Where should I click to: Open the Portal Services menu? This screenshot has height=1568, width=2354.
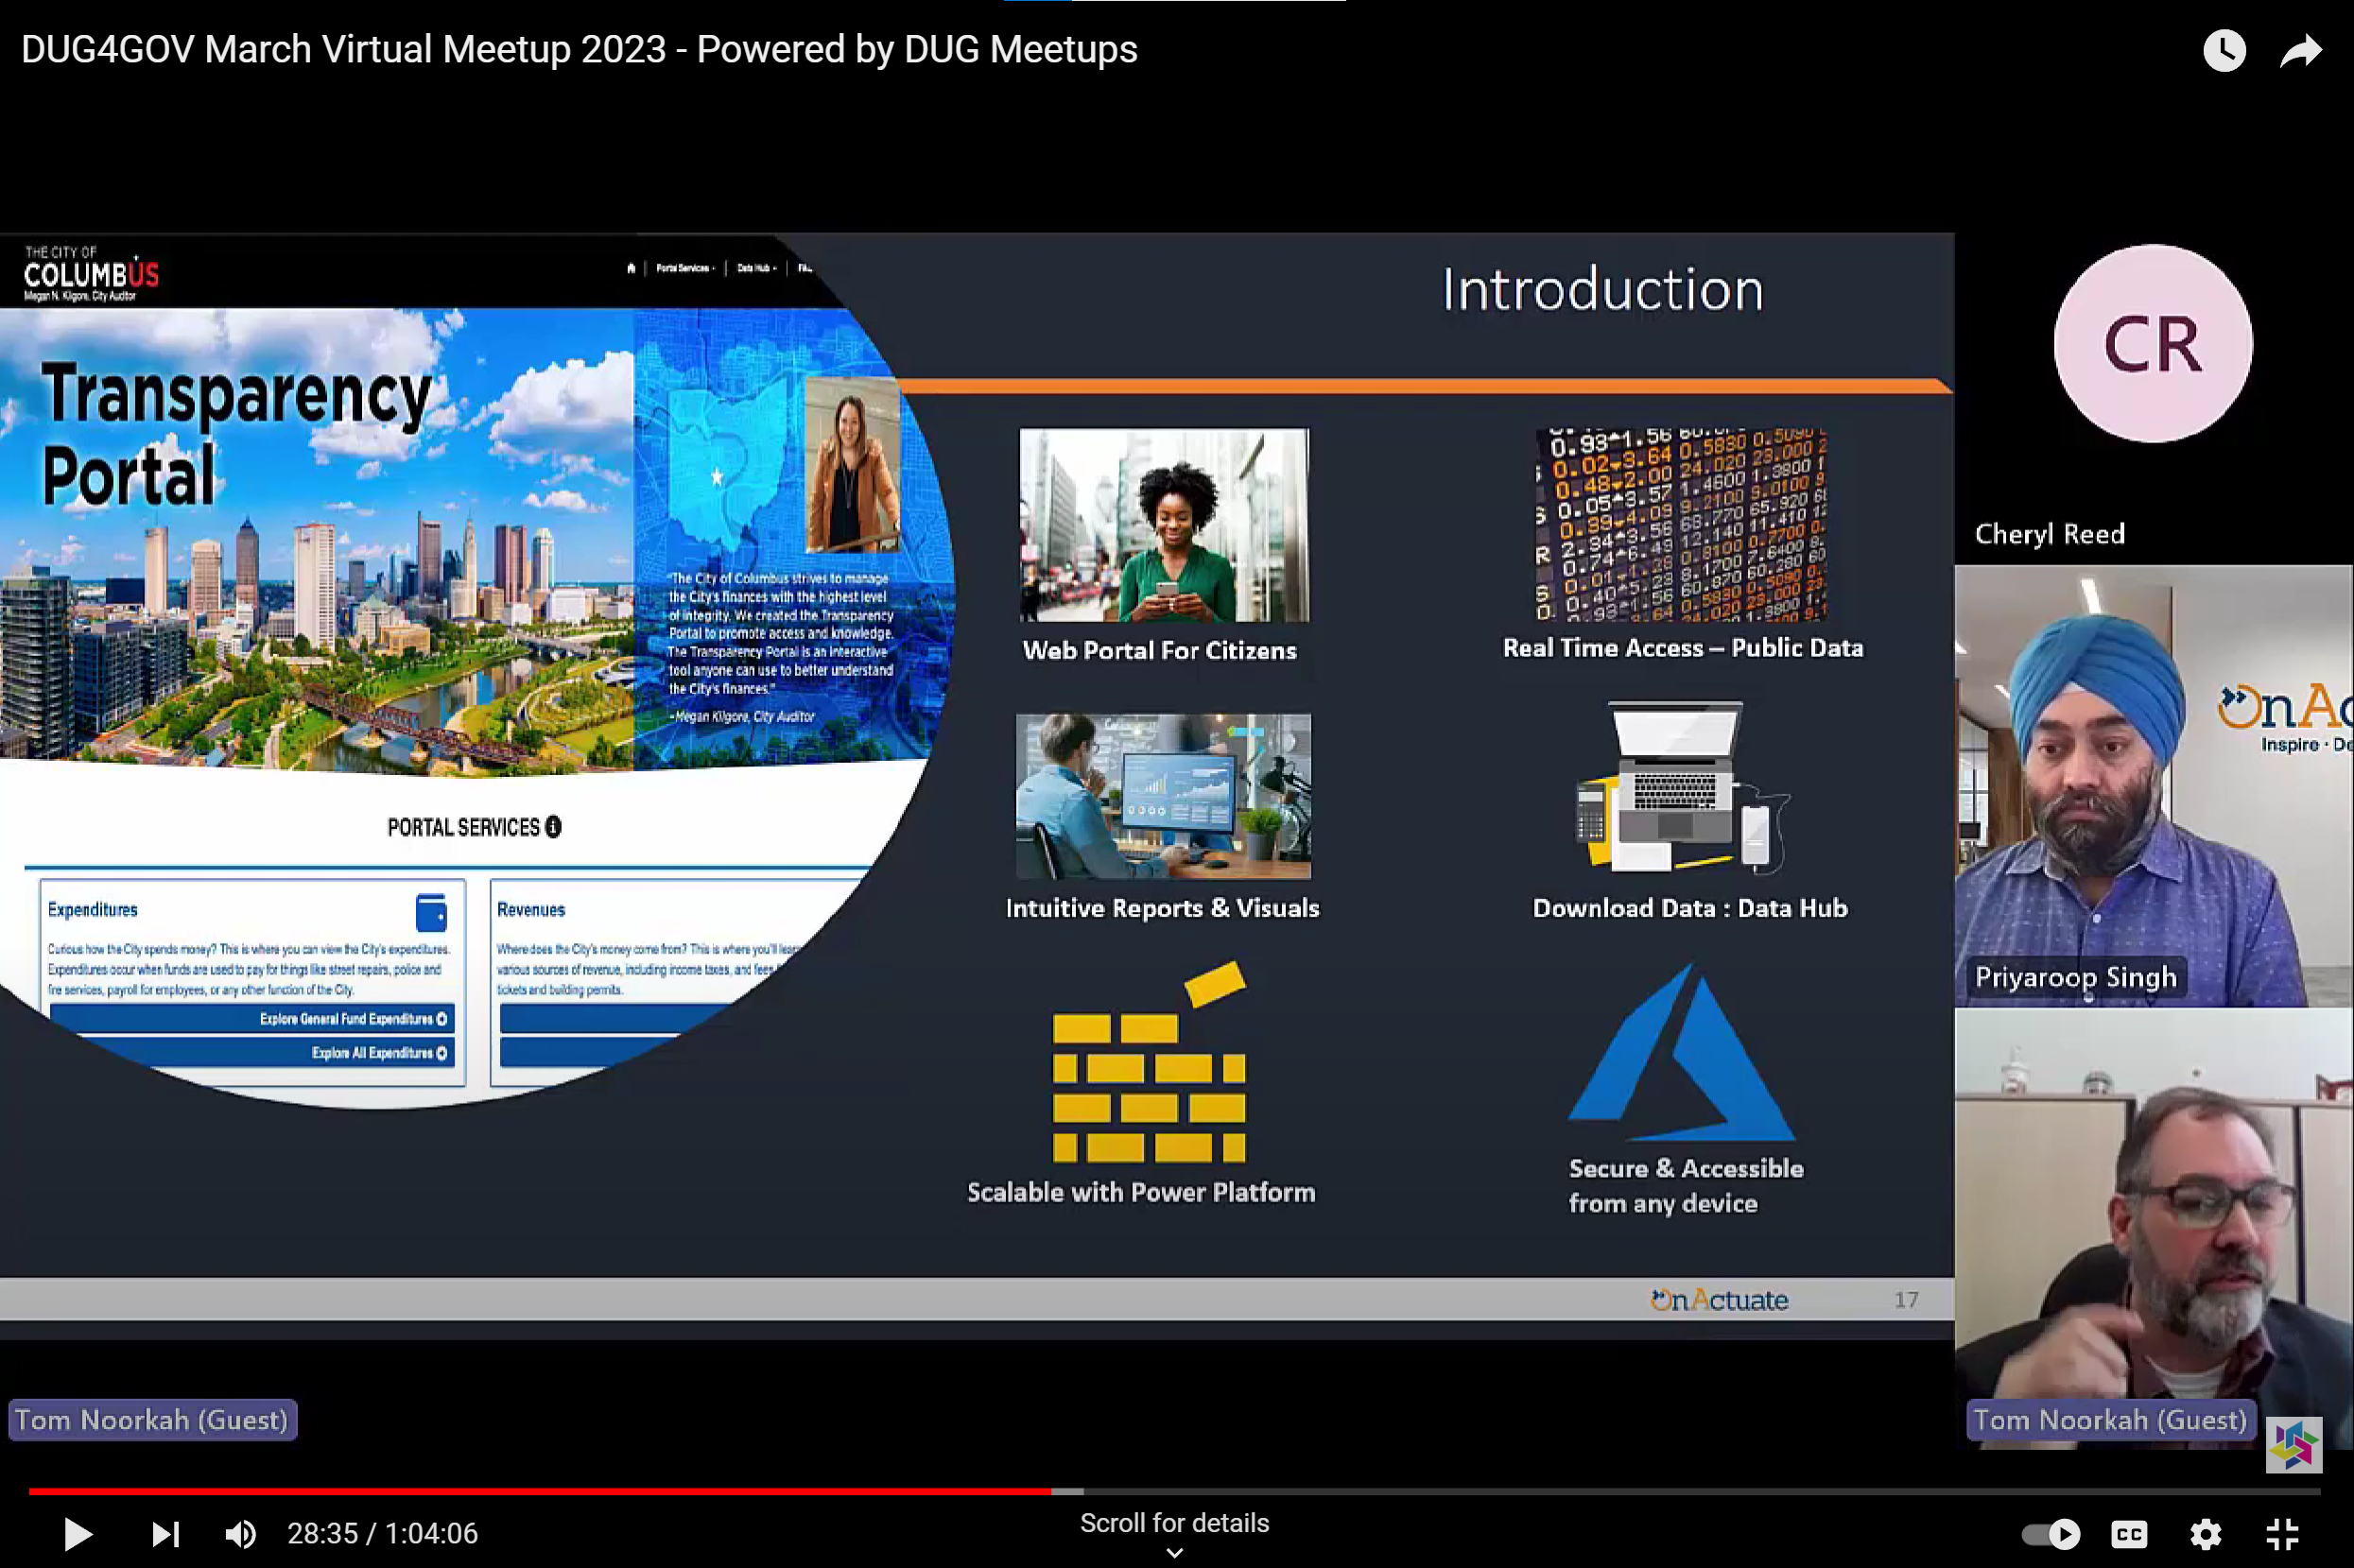(685, 268)
